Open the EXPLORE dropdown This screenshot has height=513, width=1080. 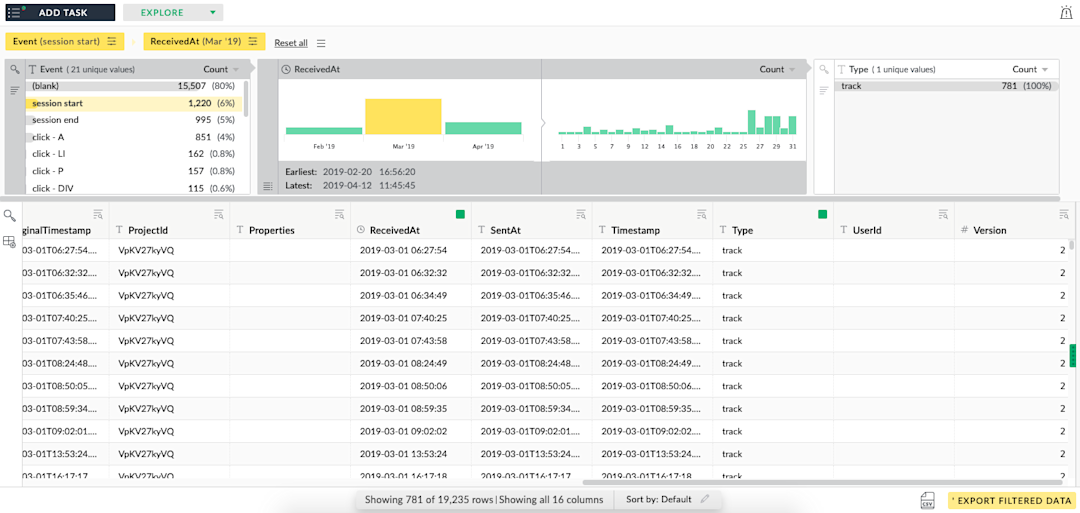pos(174,12)
